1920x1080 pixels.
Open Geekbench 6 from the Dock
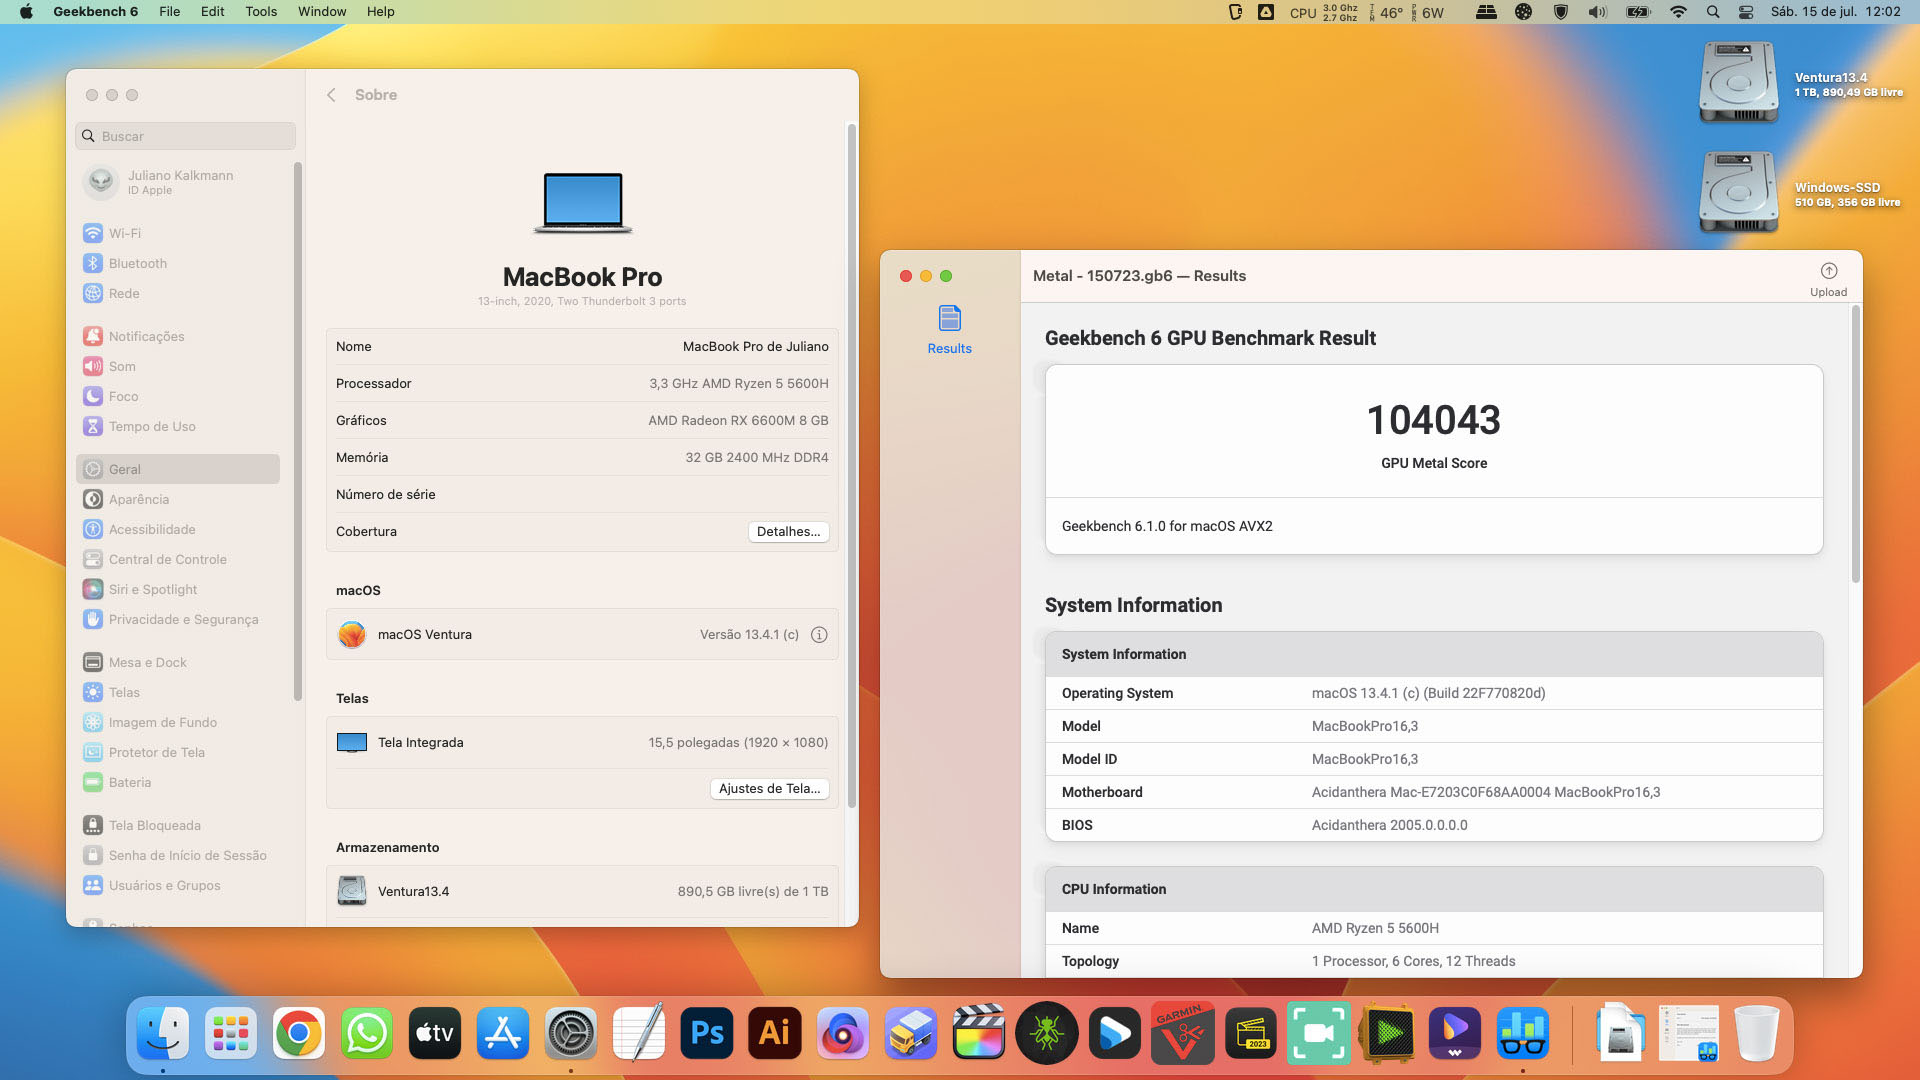click(1047, 1032)
